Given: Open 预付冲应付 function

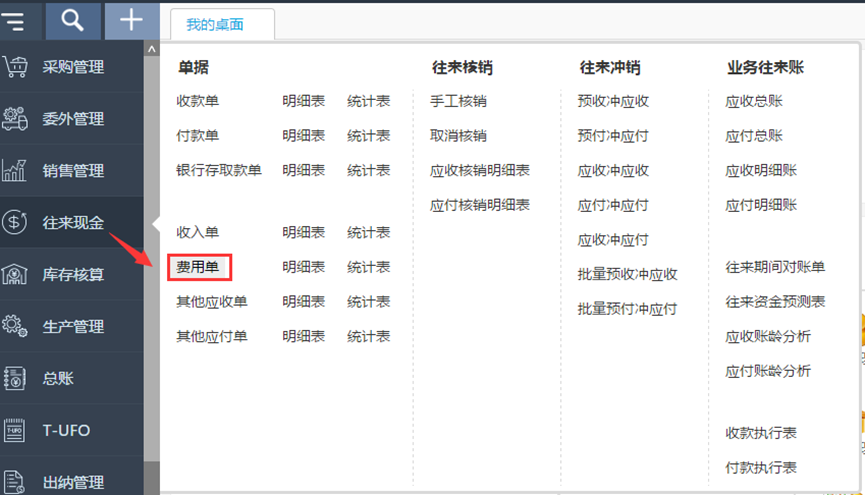Looking at the screenshot, I should 613,136.
